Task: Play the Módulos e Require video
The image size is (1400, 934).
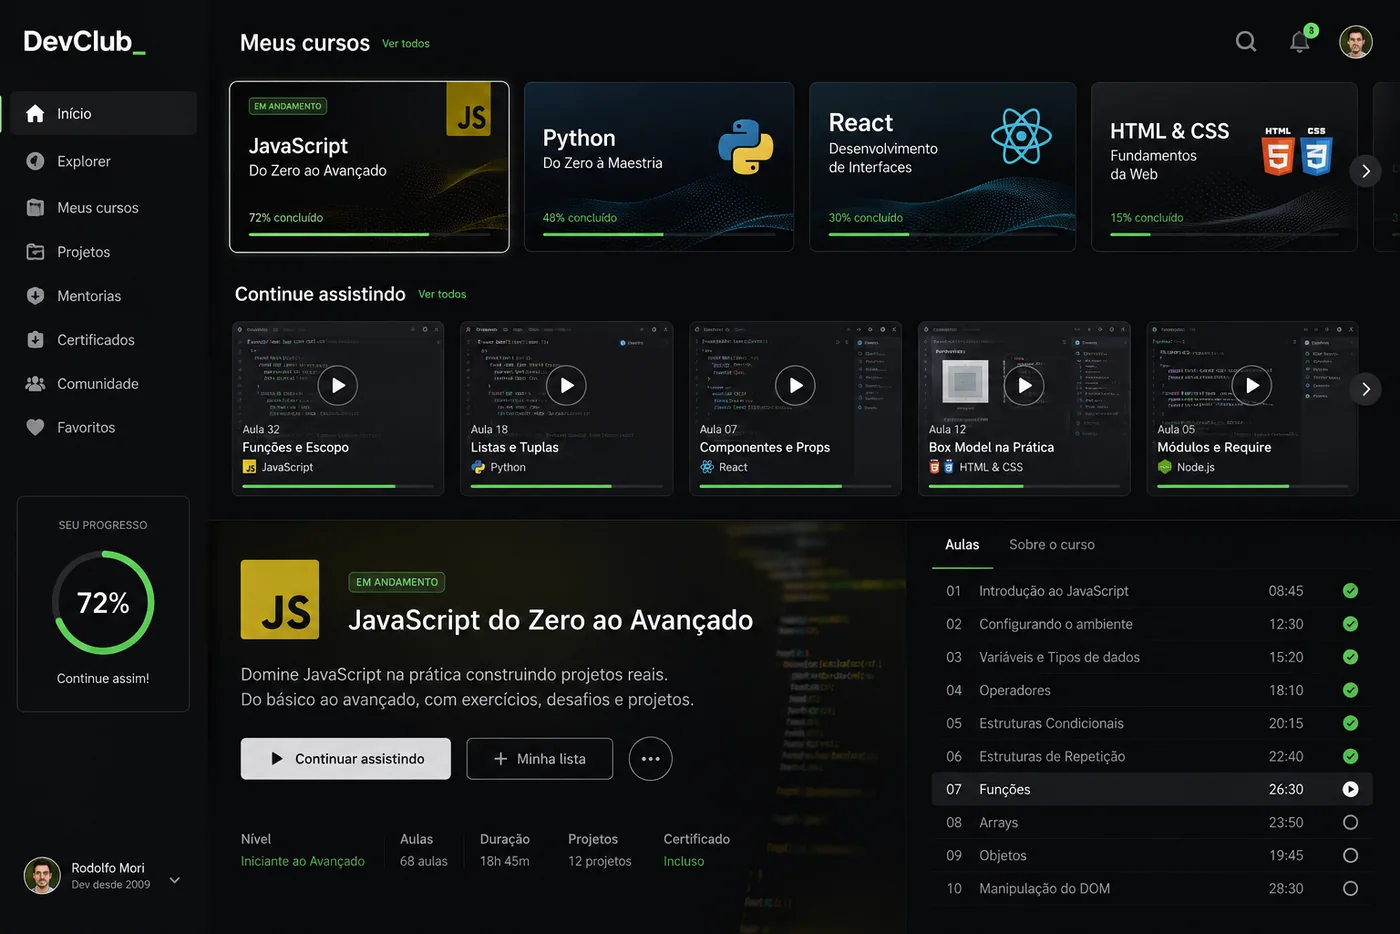Action: [1252, 385]
